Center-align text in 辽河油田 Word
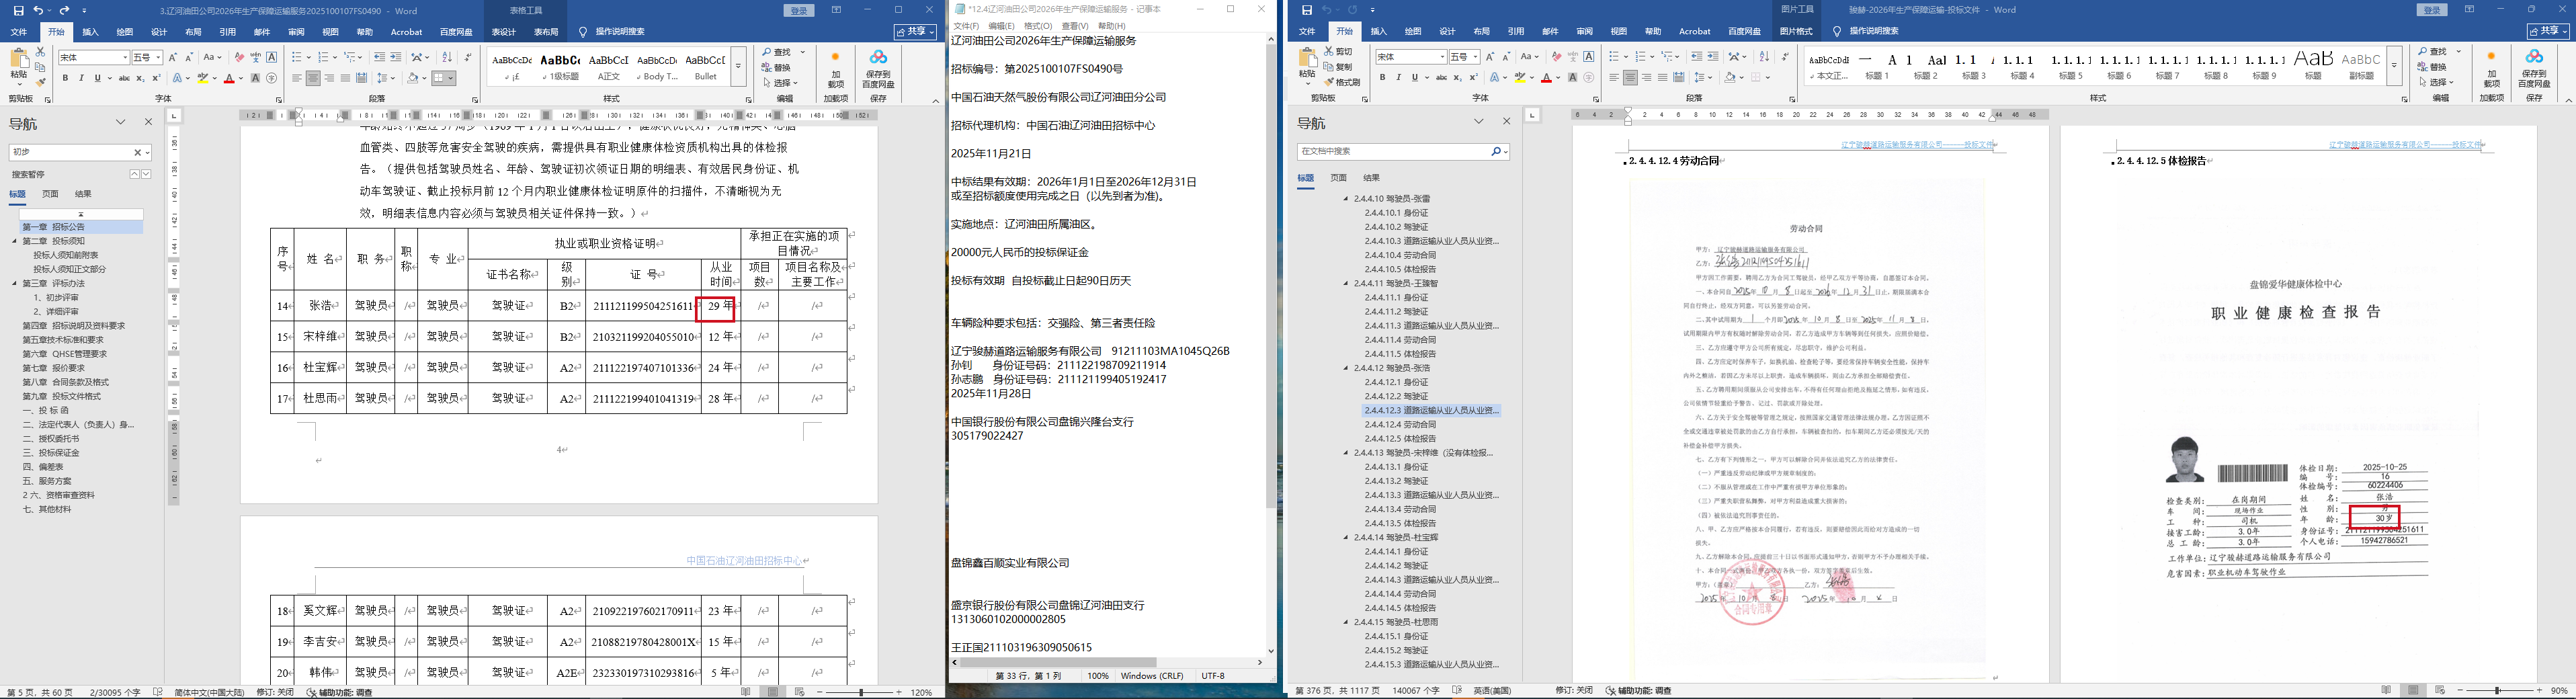The image size is (2576, 699). click(x=313, y=78)
